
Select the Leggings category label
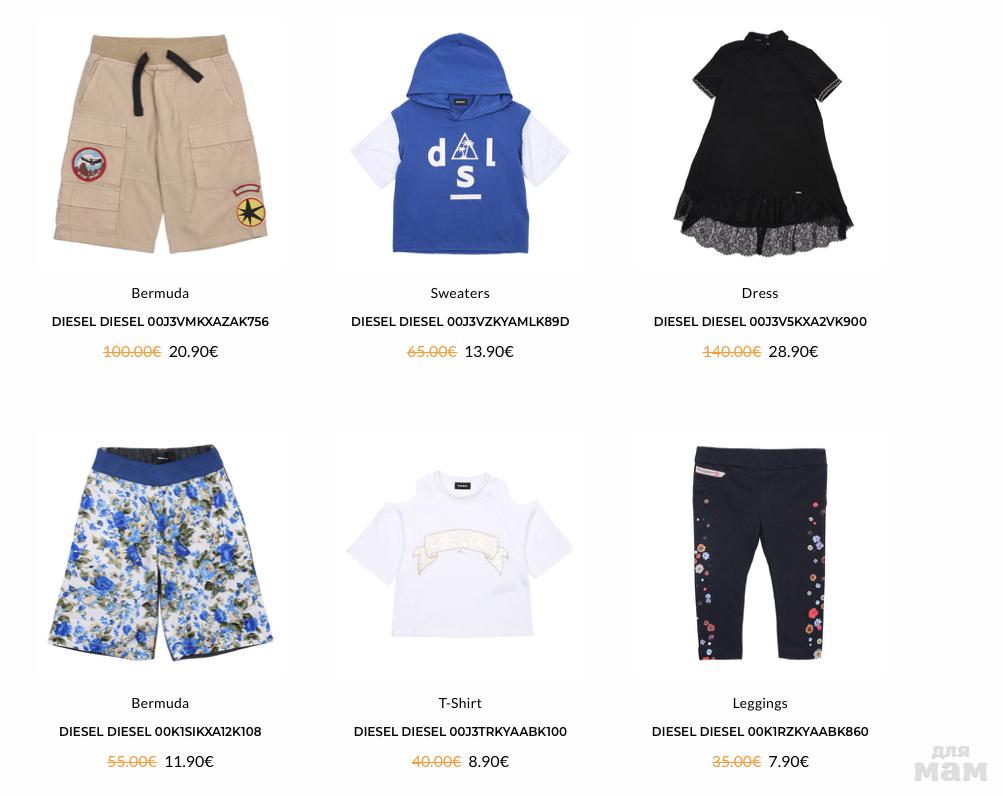click(x=760, y=703)
